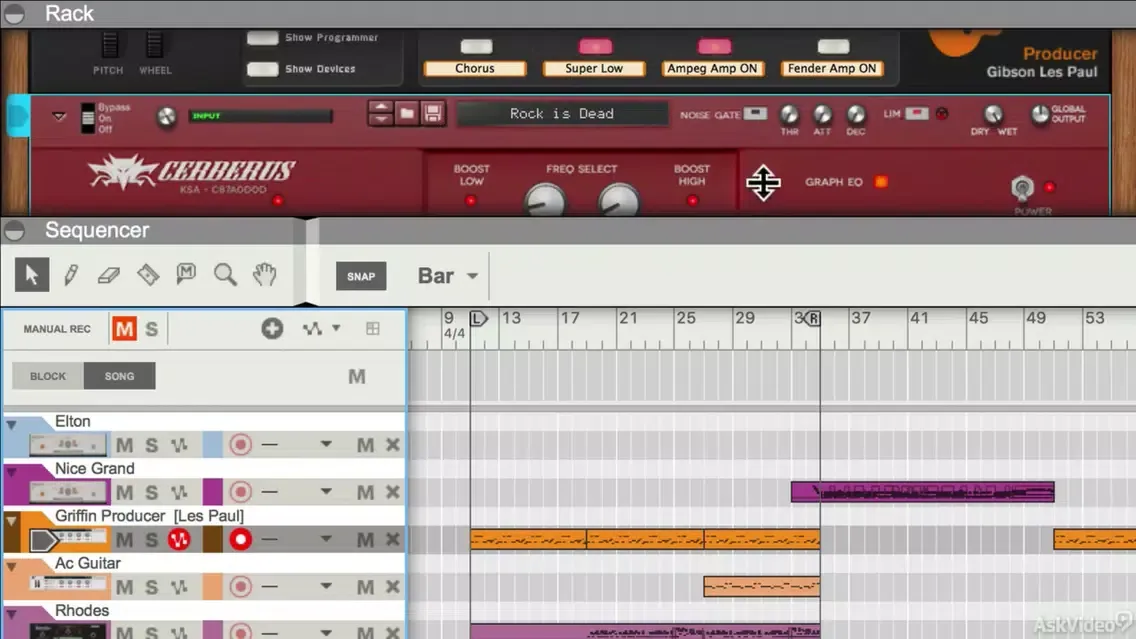Screen dimensions: 1136x639
Task: Toggle the SNAP button
Action: pos(361,276)
